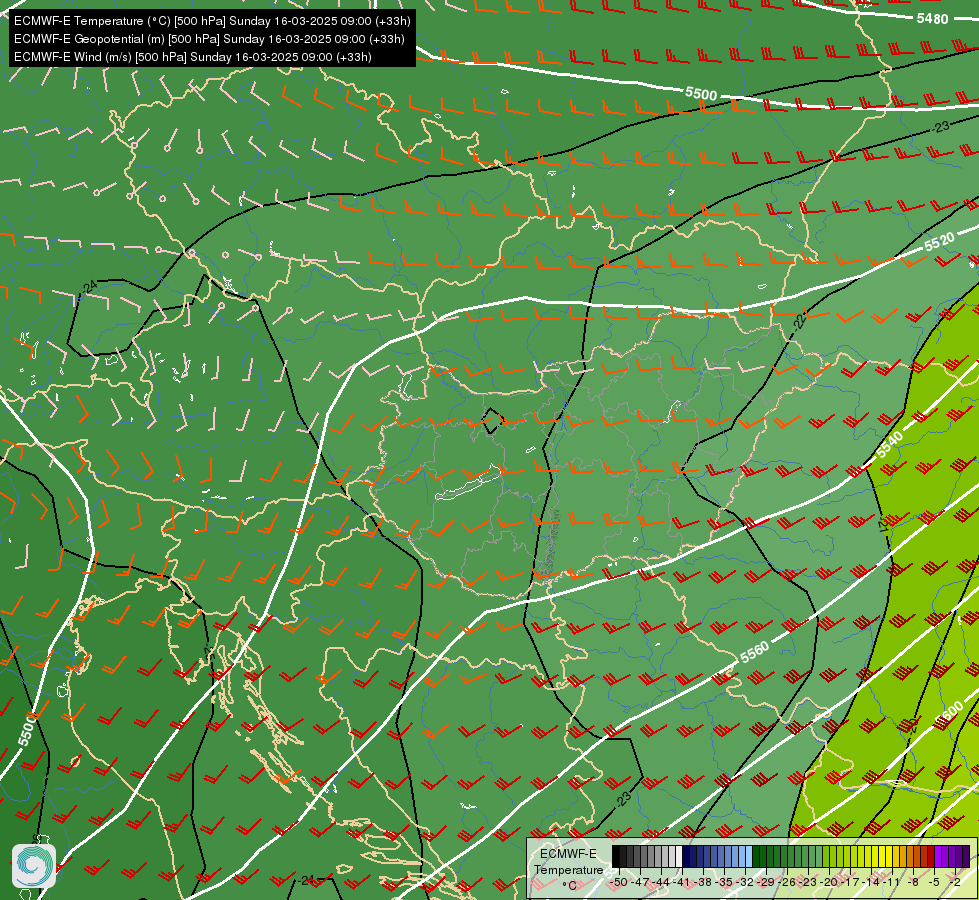Click the -44 value on the legend scale
The height and width of the screenshot is (900, 979).
pos(661,882)
